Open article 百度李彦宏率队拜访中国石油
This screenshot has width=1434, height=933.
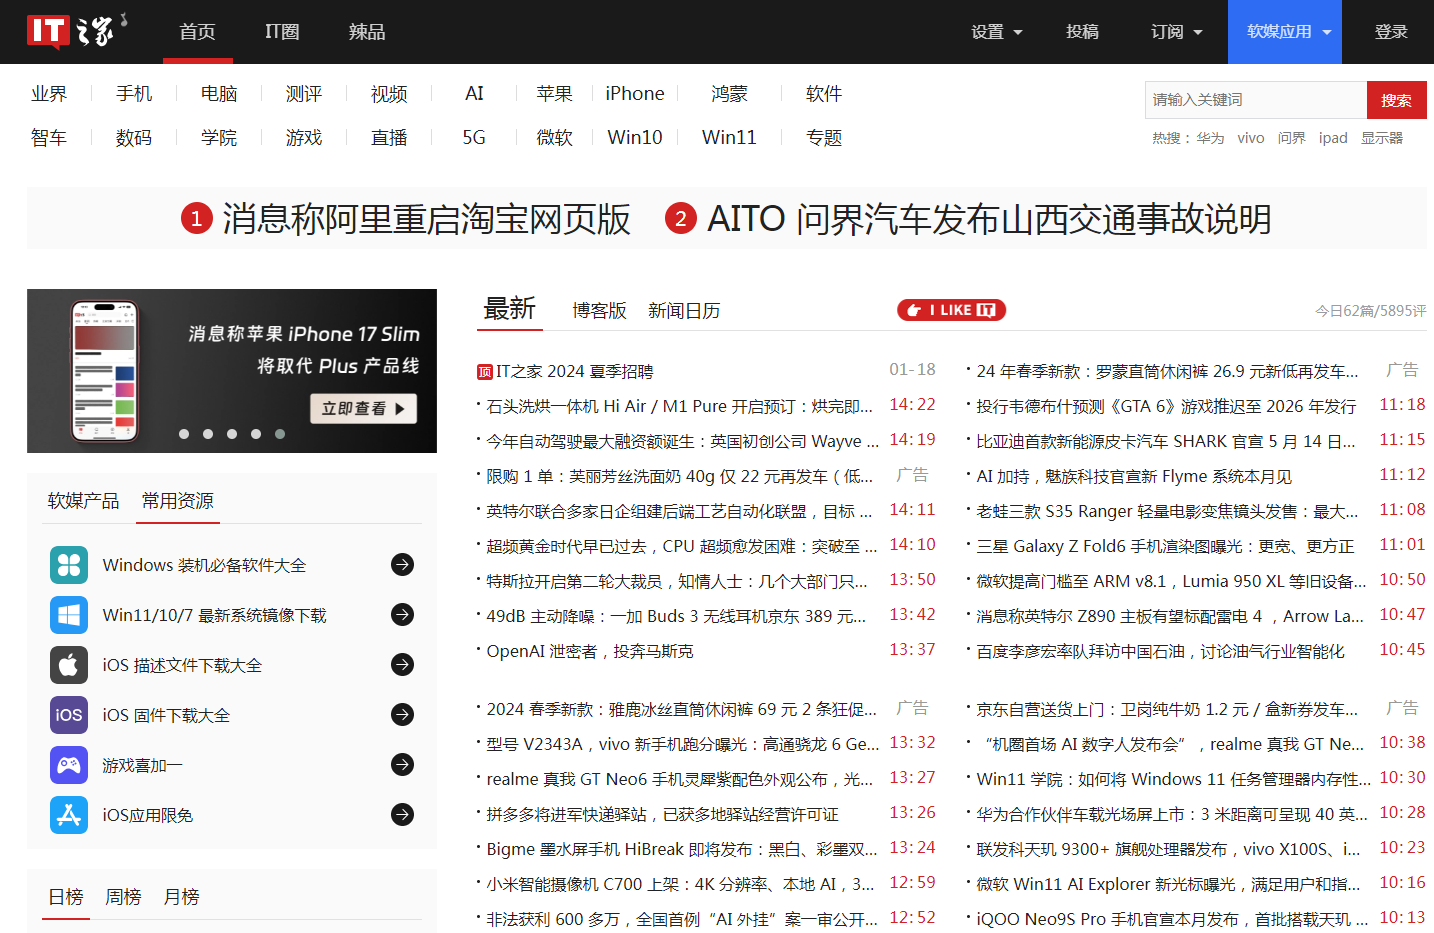[x=1160, y=652]
